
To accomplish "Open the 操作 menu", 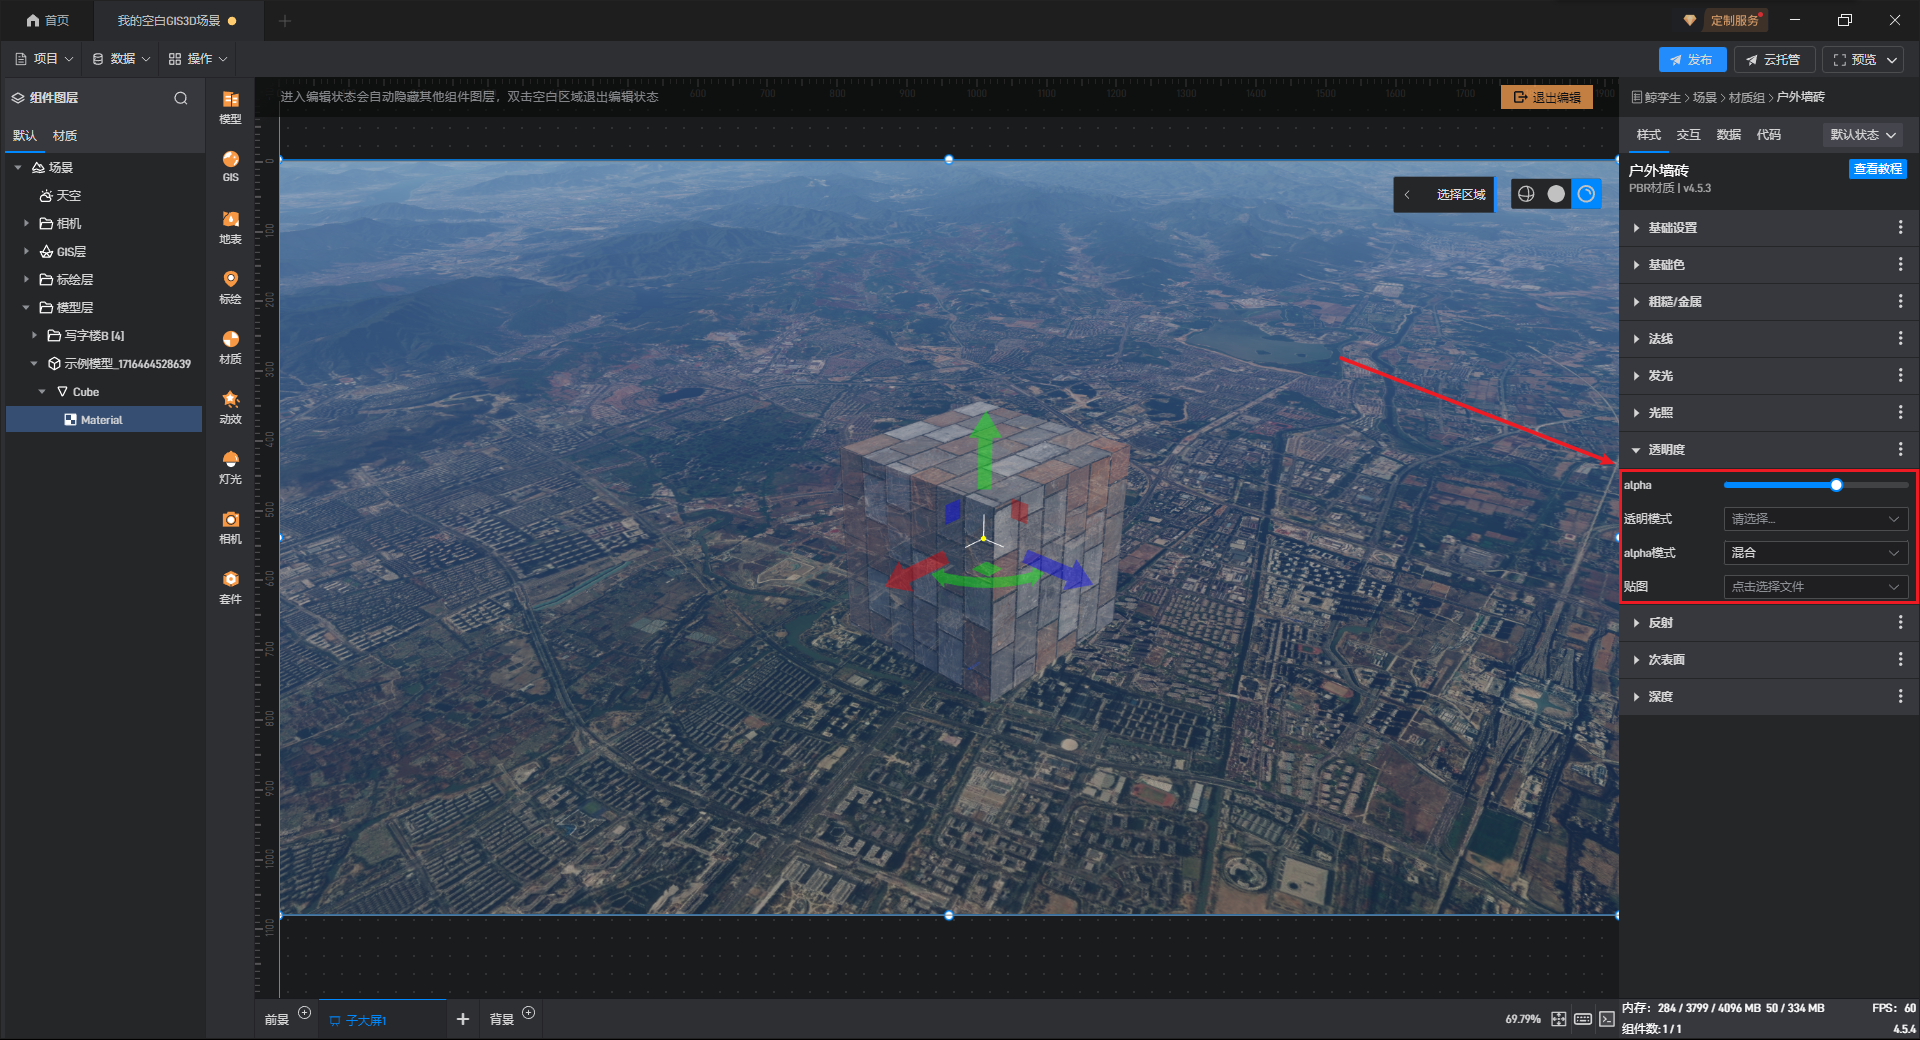I will click(x=198, y=60).
